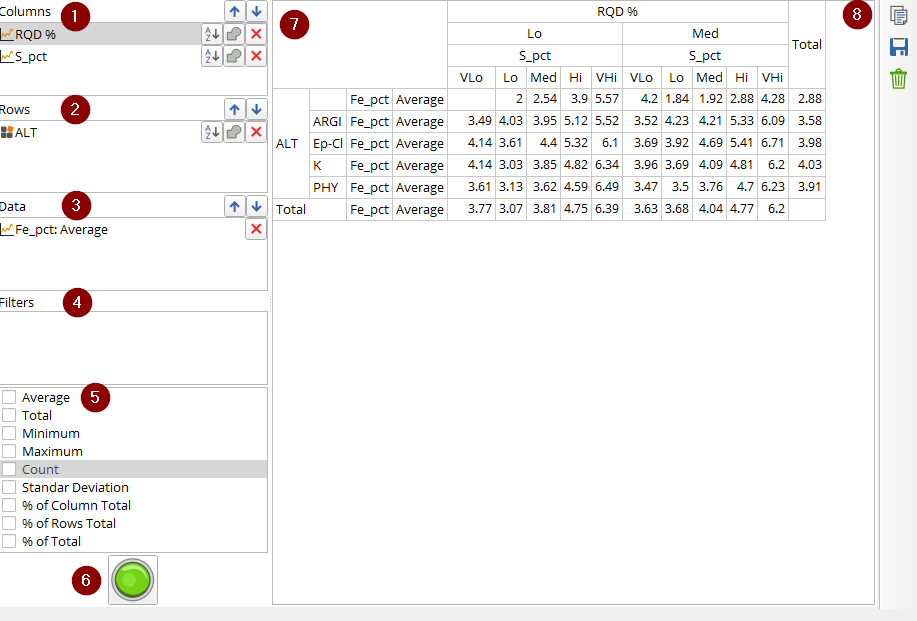Click inside the empty Filters box
Image resolution: width=917 pixels, height=621 pixels.
[x=133, y=348]
